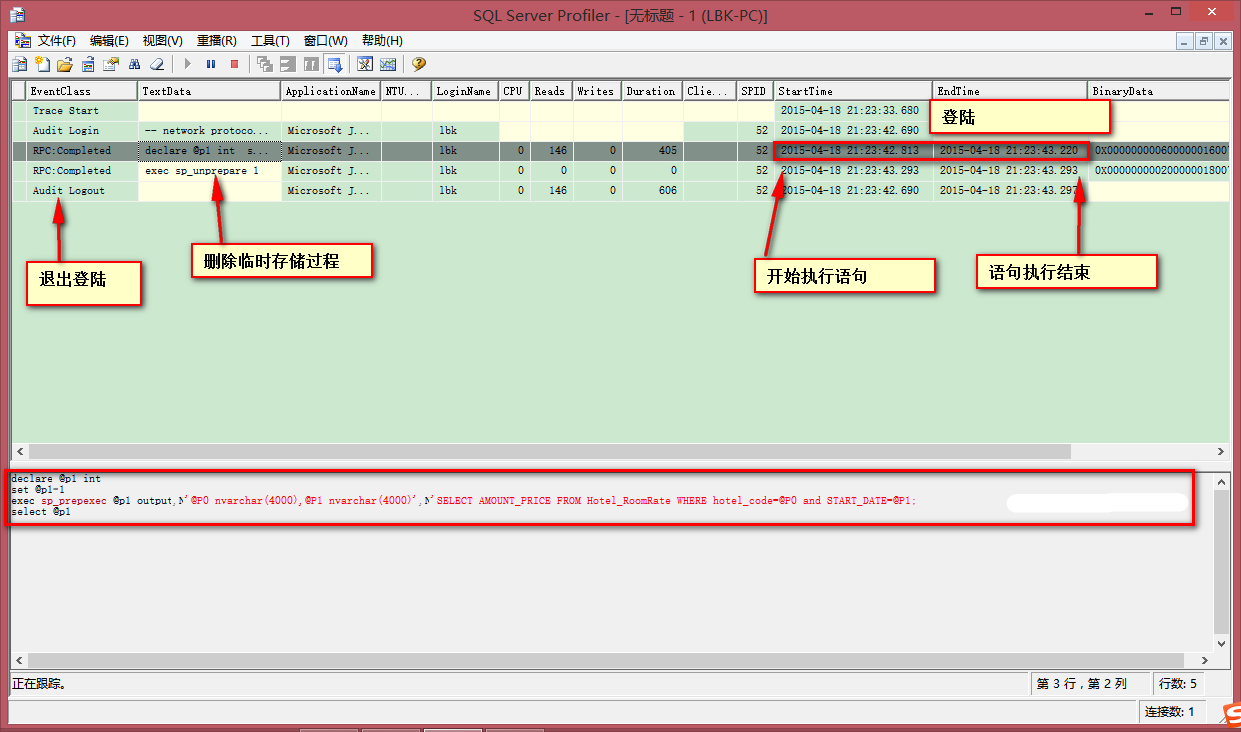Open trace Properties from the toolbar
Viewport: 1241px width, 732px height.
coord(111,65)
